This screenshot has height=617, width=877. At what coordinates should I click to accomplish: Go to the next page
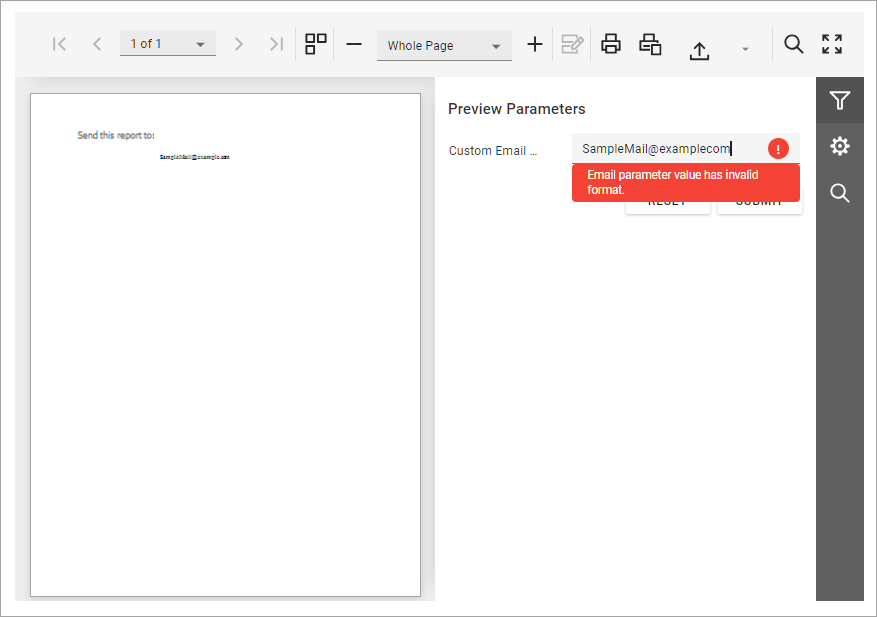pos(239,44)
